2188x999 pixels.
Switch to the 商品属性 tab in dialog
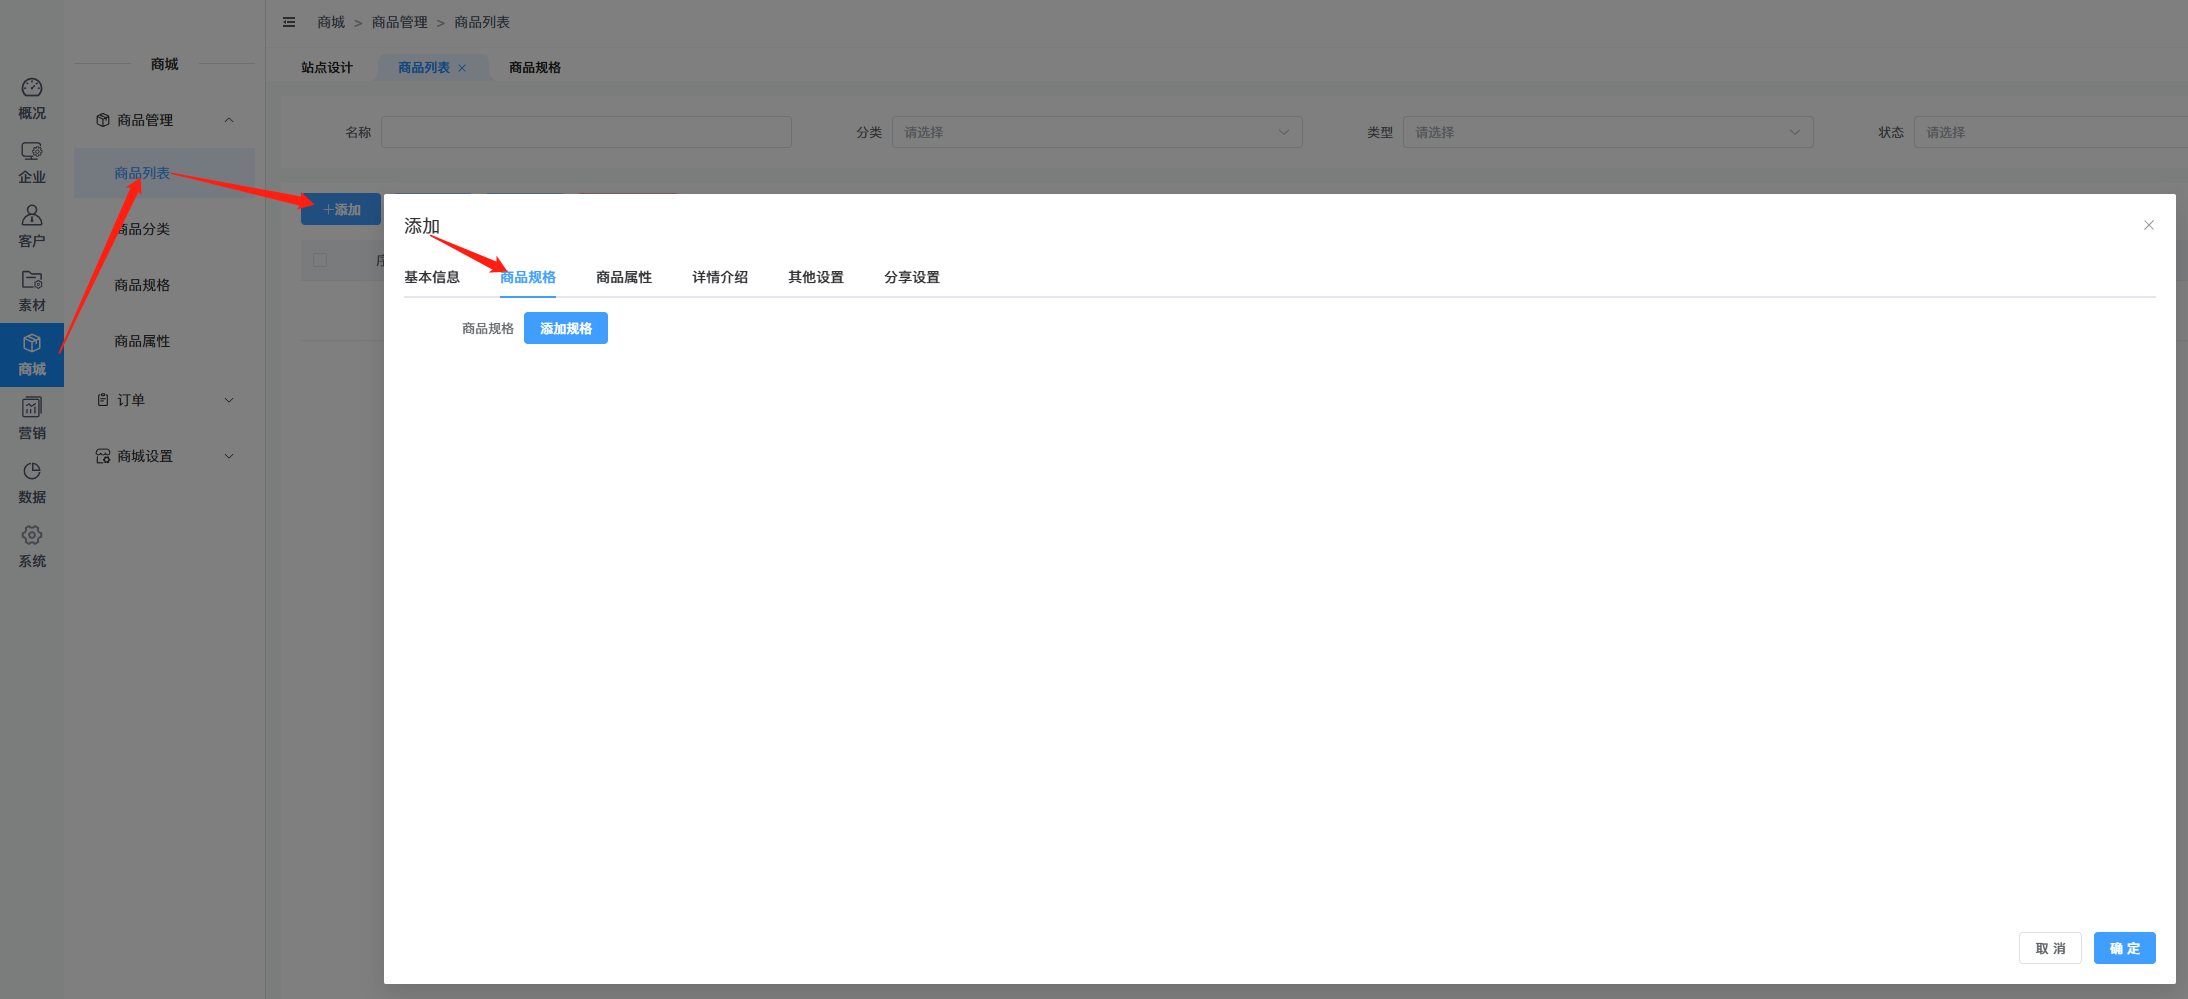623,277
